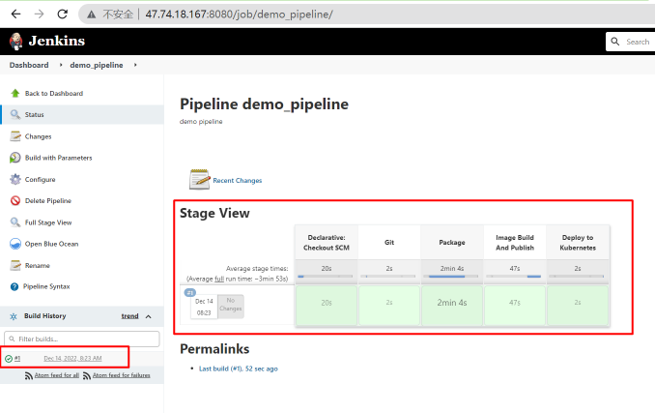Open Changes via its notepad icon
The height and width of the screenshot is (413, 655).
tap(15, 136)
